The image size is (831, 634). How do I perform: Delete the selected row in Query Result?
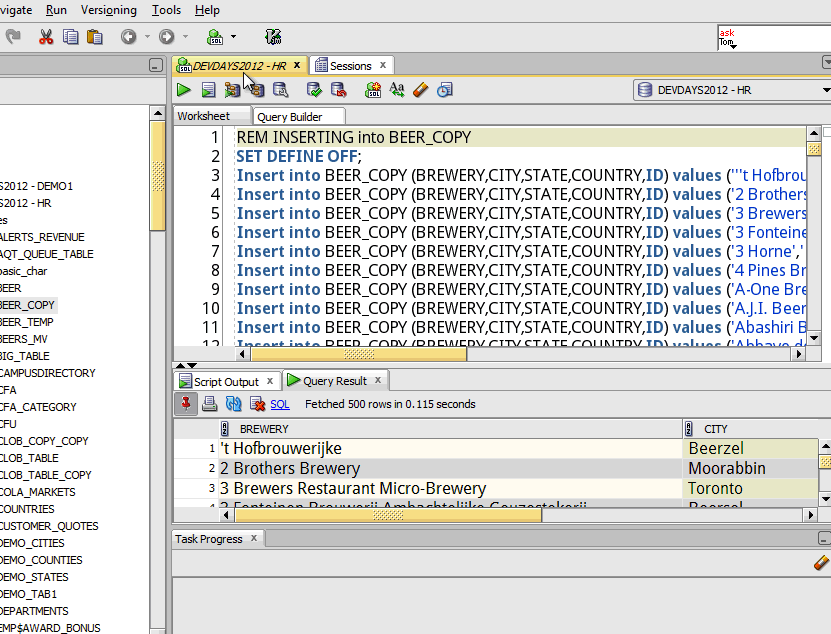[258, 404]
